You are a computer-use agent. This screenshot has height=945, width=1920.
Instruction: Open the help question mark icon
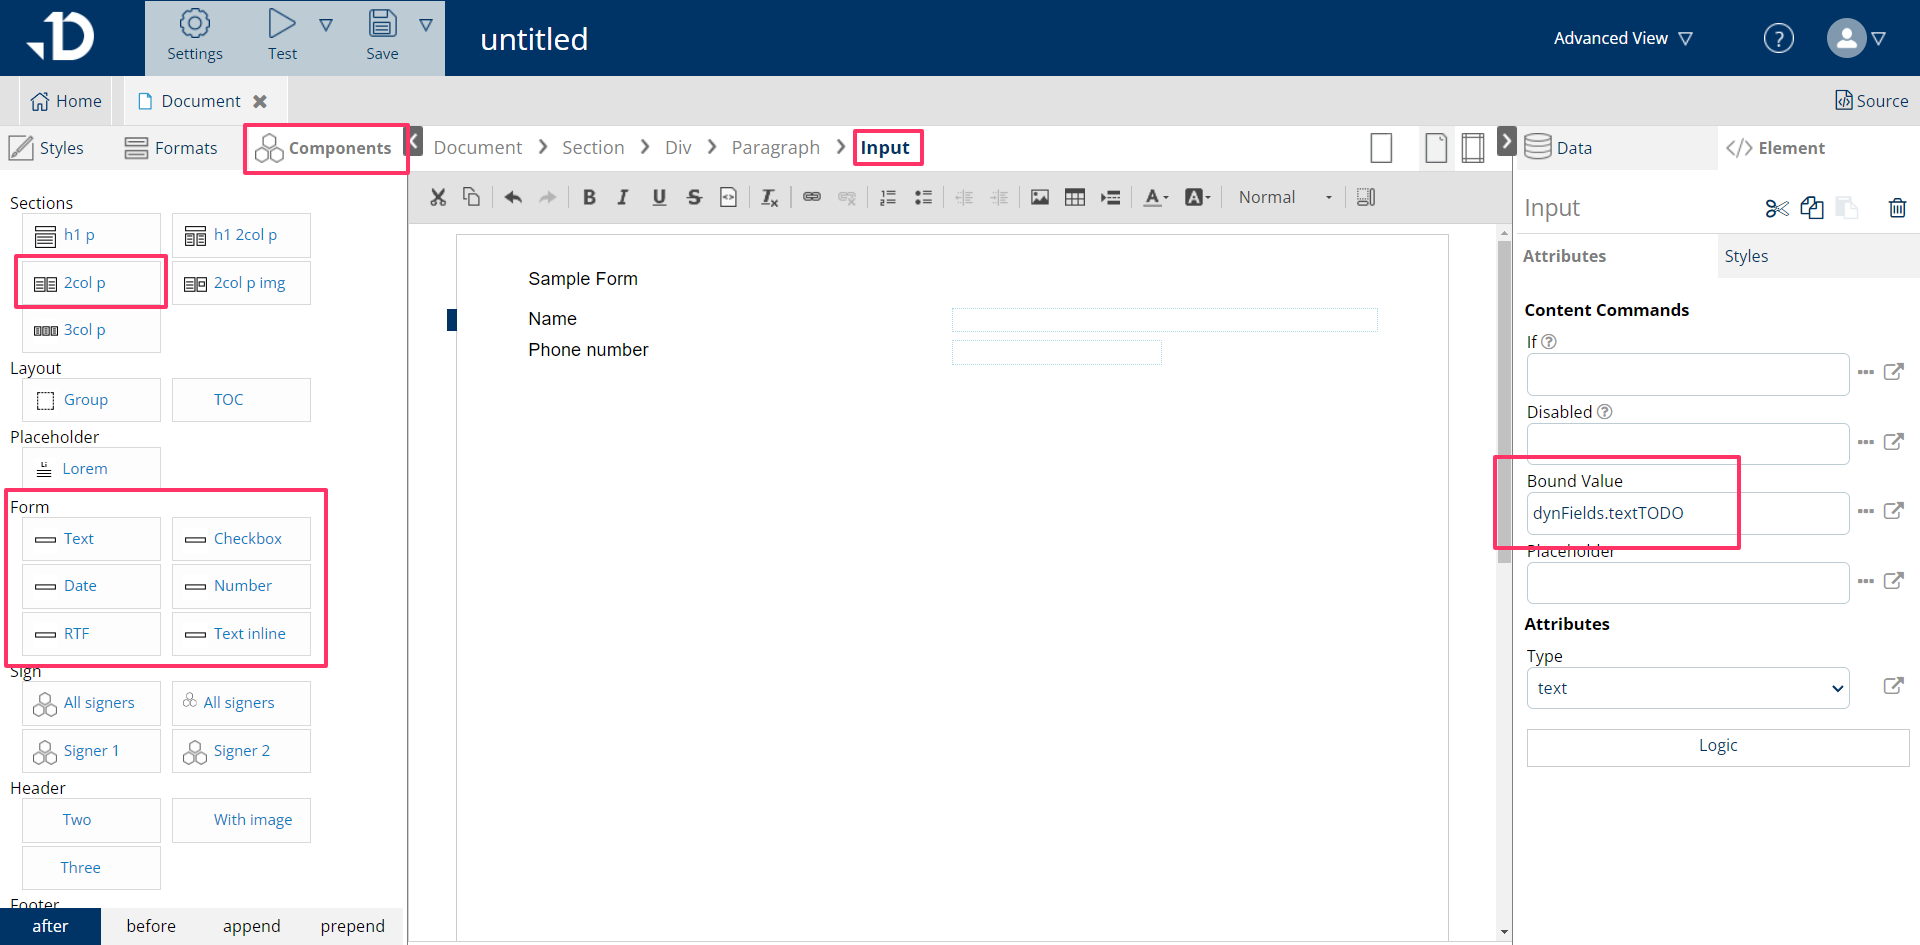coord(1778,38)
